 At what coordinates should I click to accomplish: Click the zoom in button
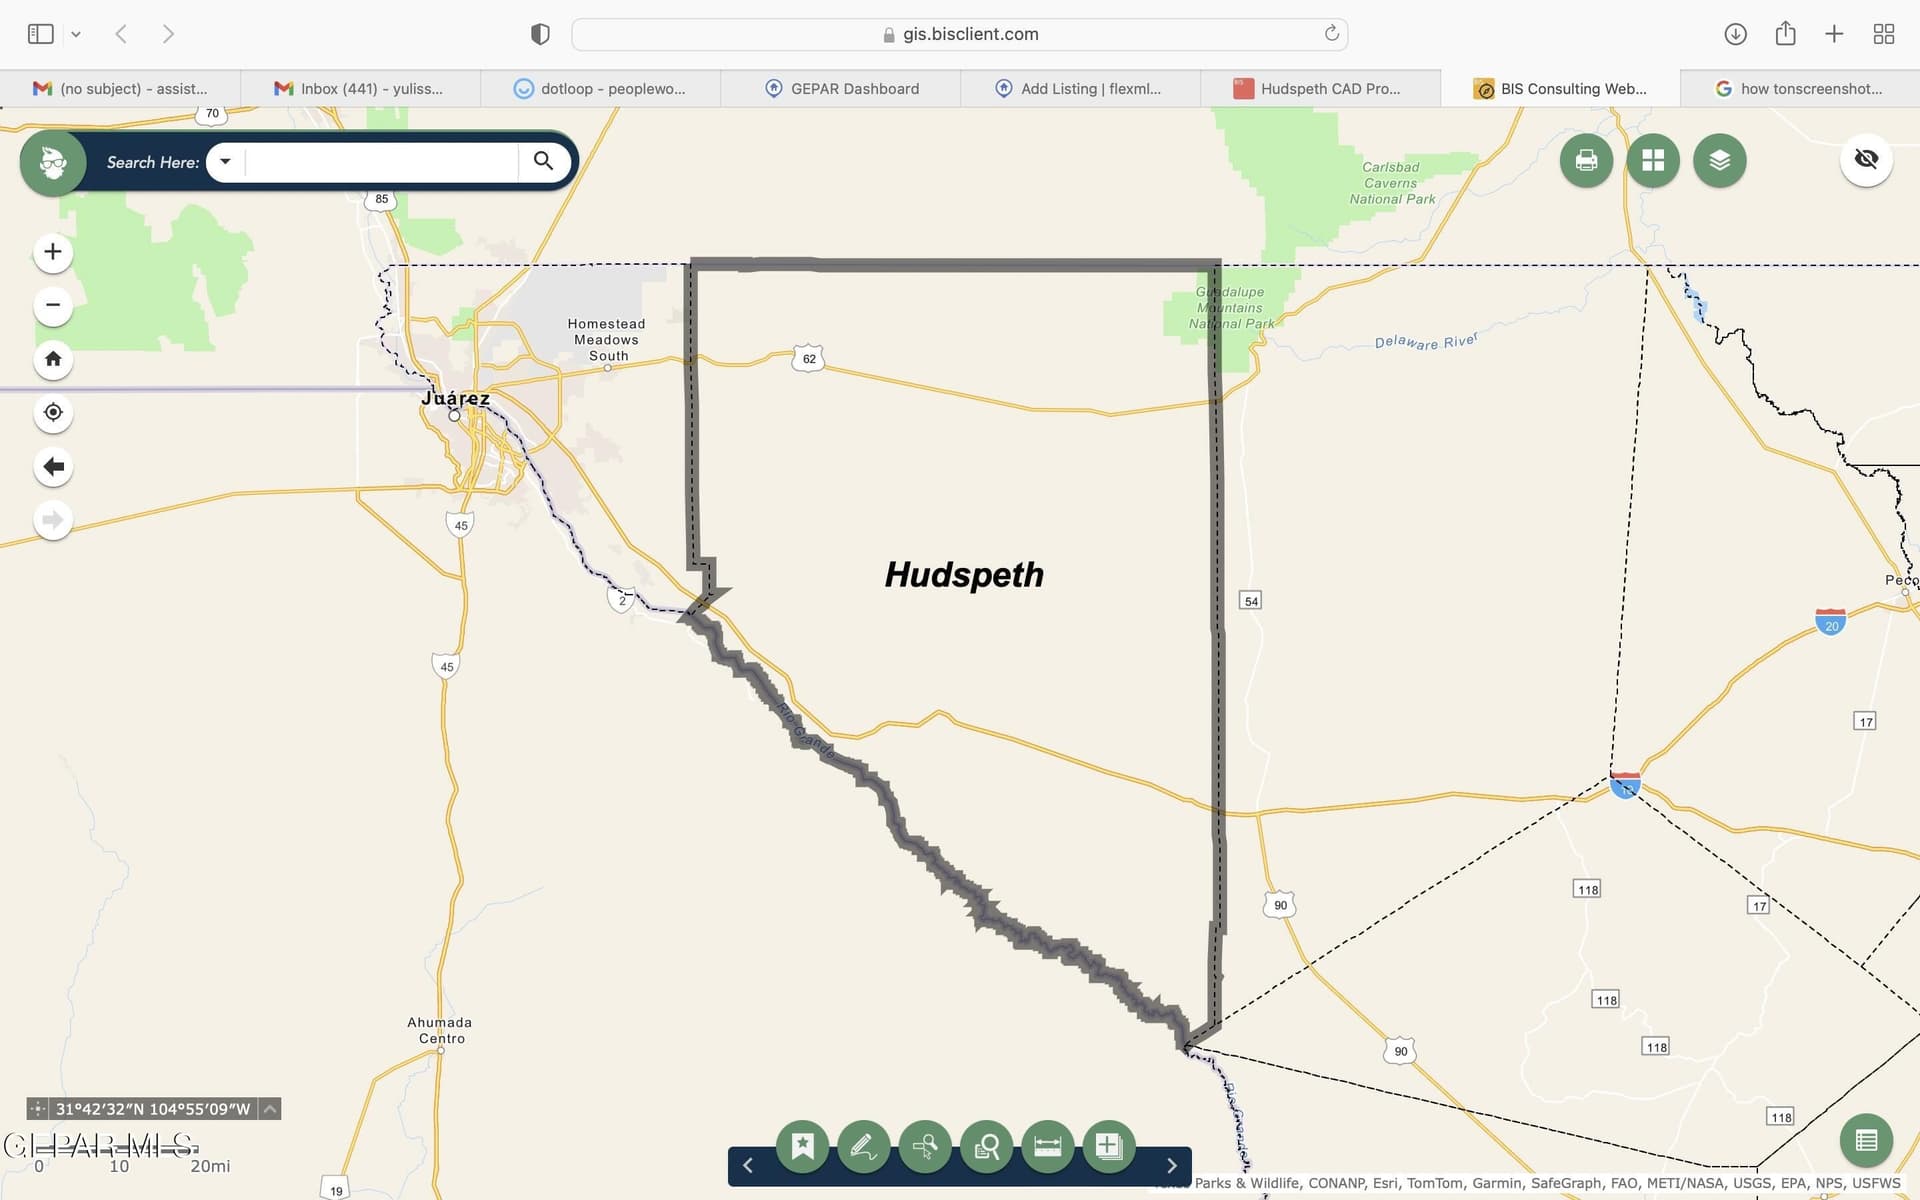pyautogui.click(x=52, y=251)
